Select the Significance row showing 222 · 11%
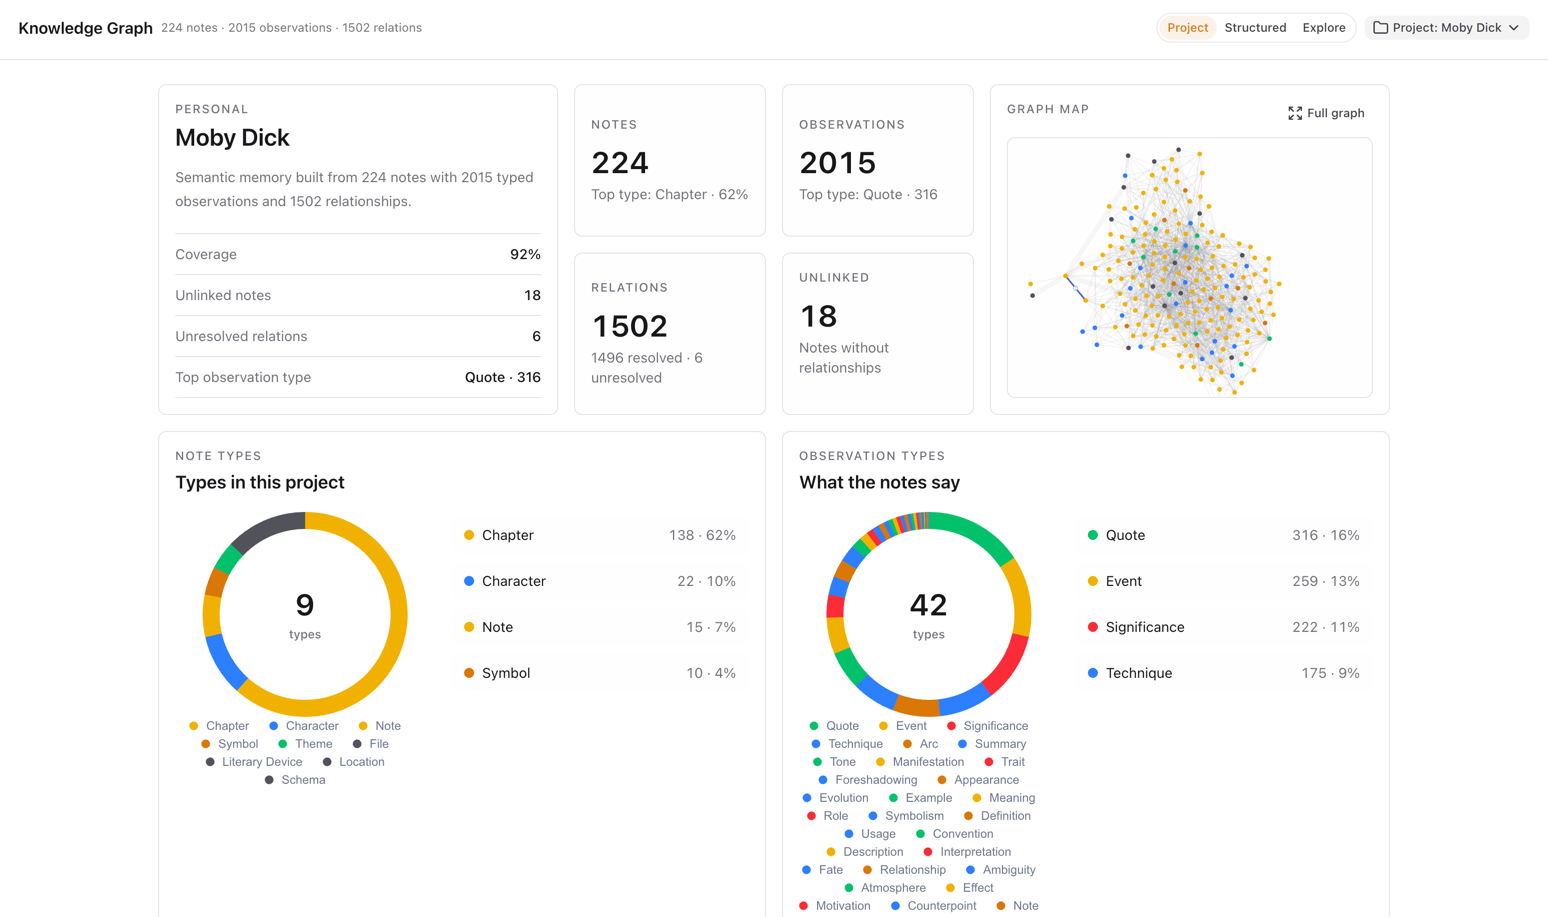This screenshot has width=1548, height=917. [x=1224, y=627]
